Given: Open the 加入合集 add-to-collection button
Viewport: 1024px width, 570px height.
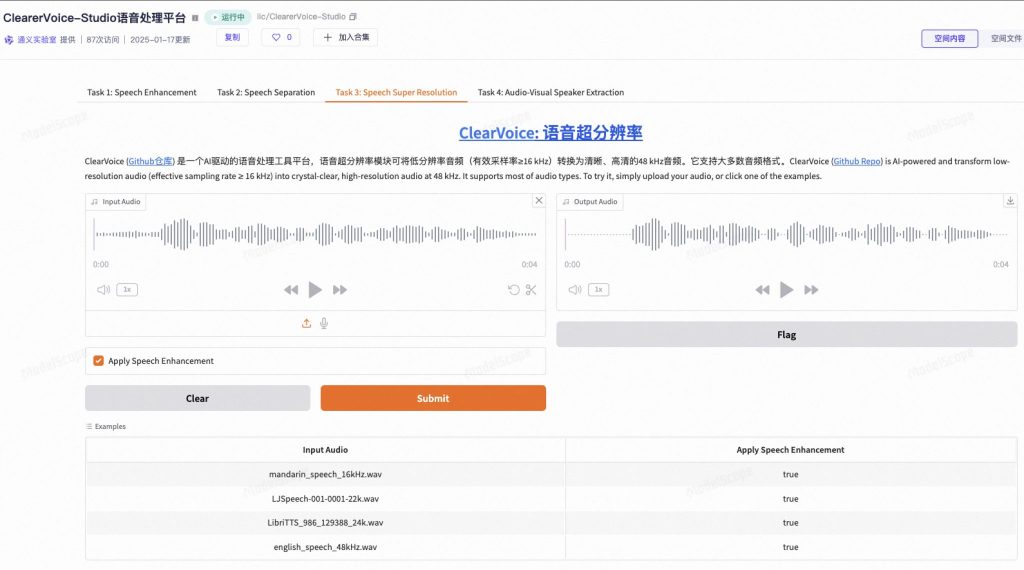Looking at the screenshot, I should point(345,37).
